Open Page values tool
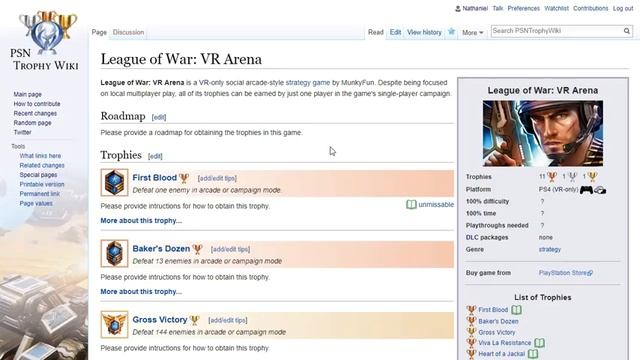 [36, 203]
